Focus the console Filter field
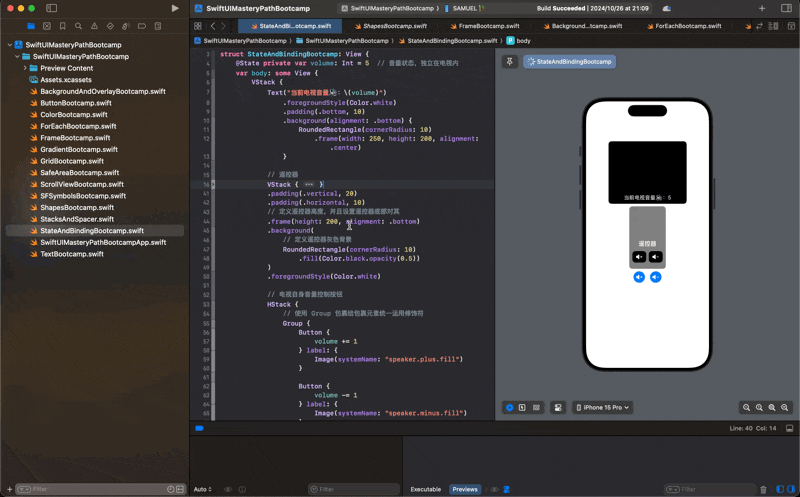The width and height of the screenshot is (800, 497). [709, 489]
